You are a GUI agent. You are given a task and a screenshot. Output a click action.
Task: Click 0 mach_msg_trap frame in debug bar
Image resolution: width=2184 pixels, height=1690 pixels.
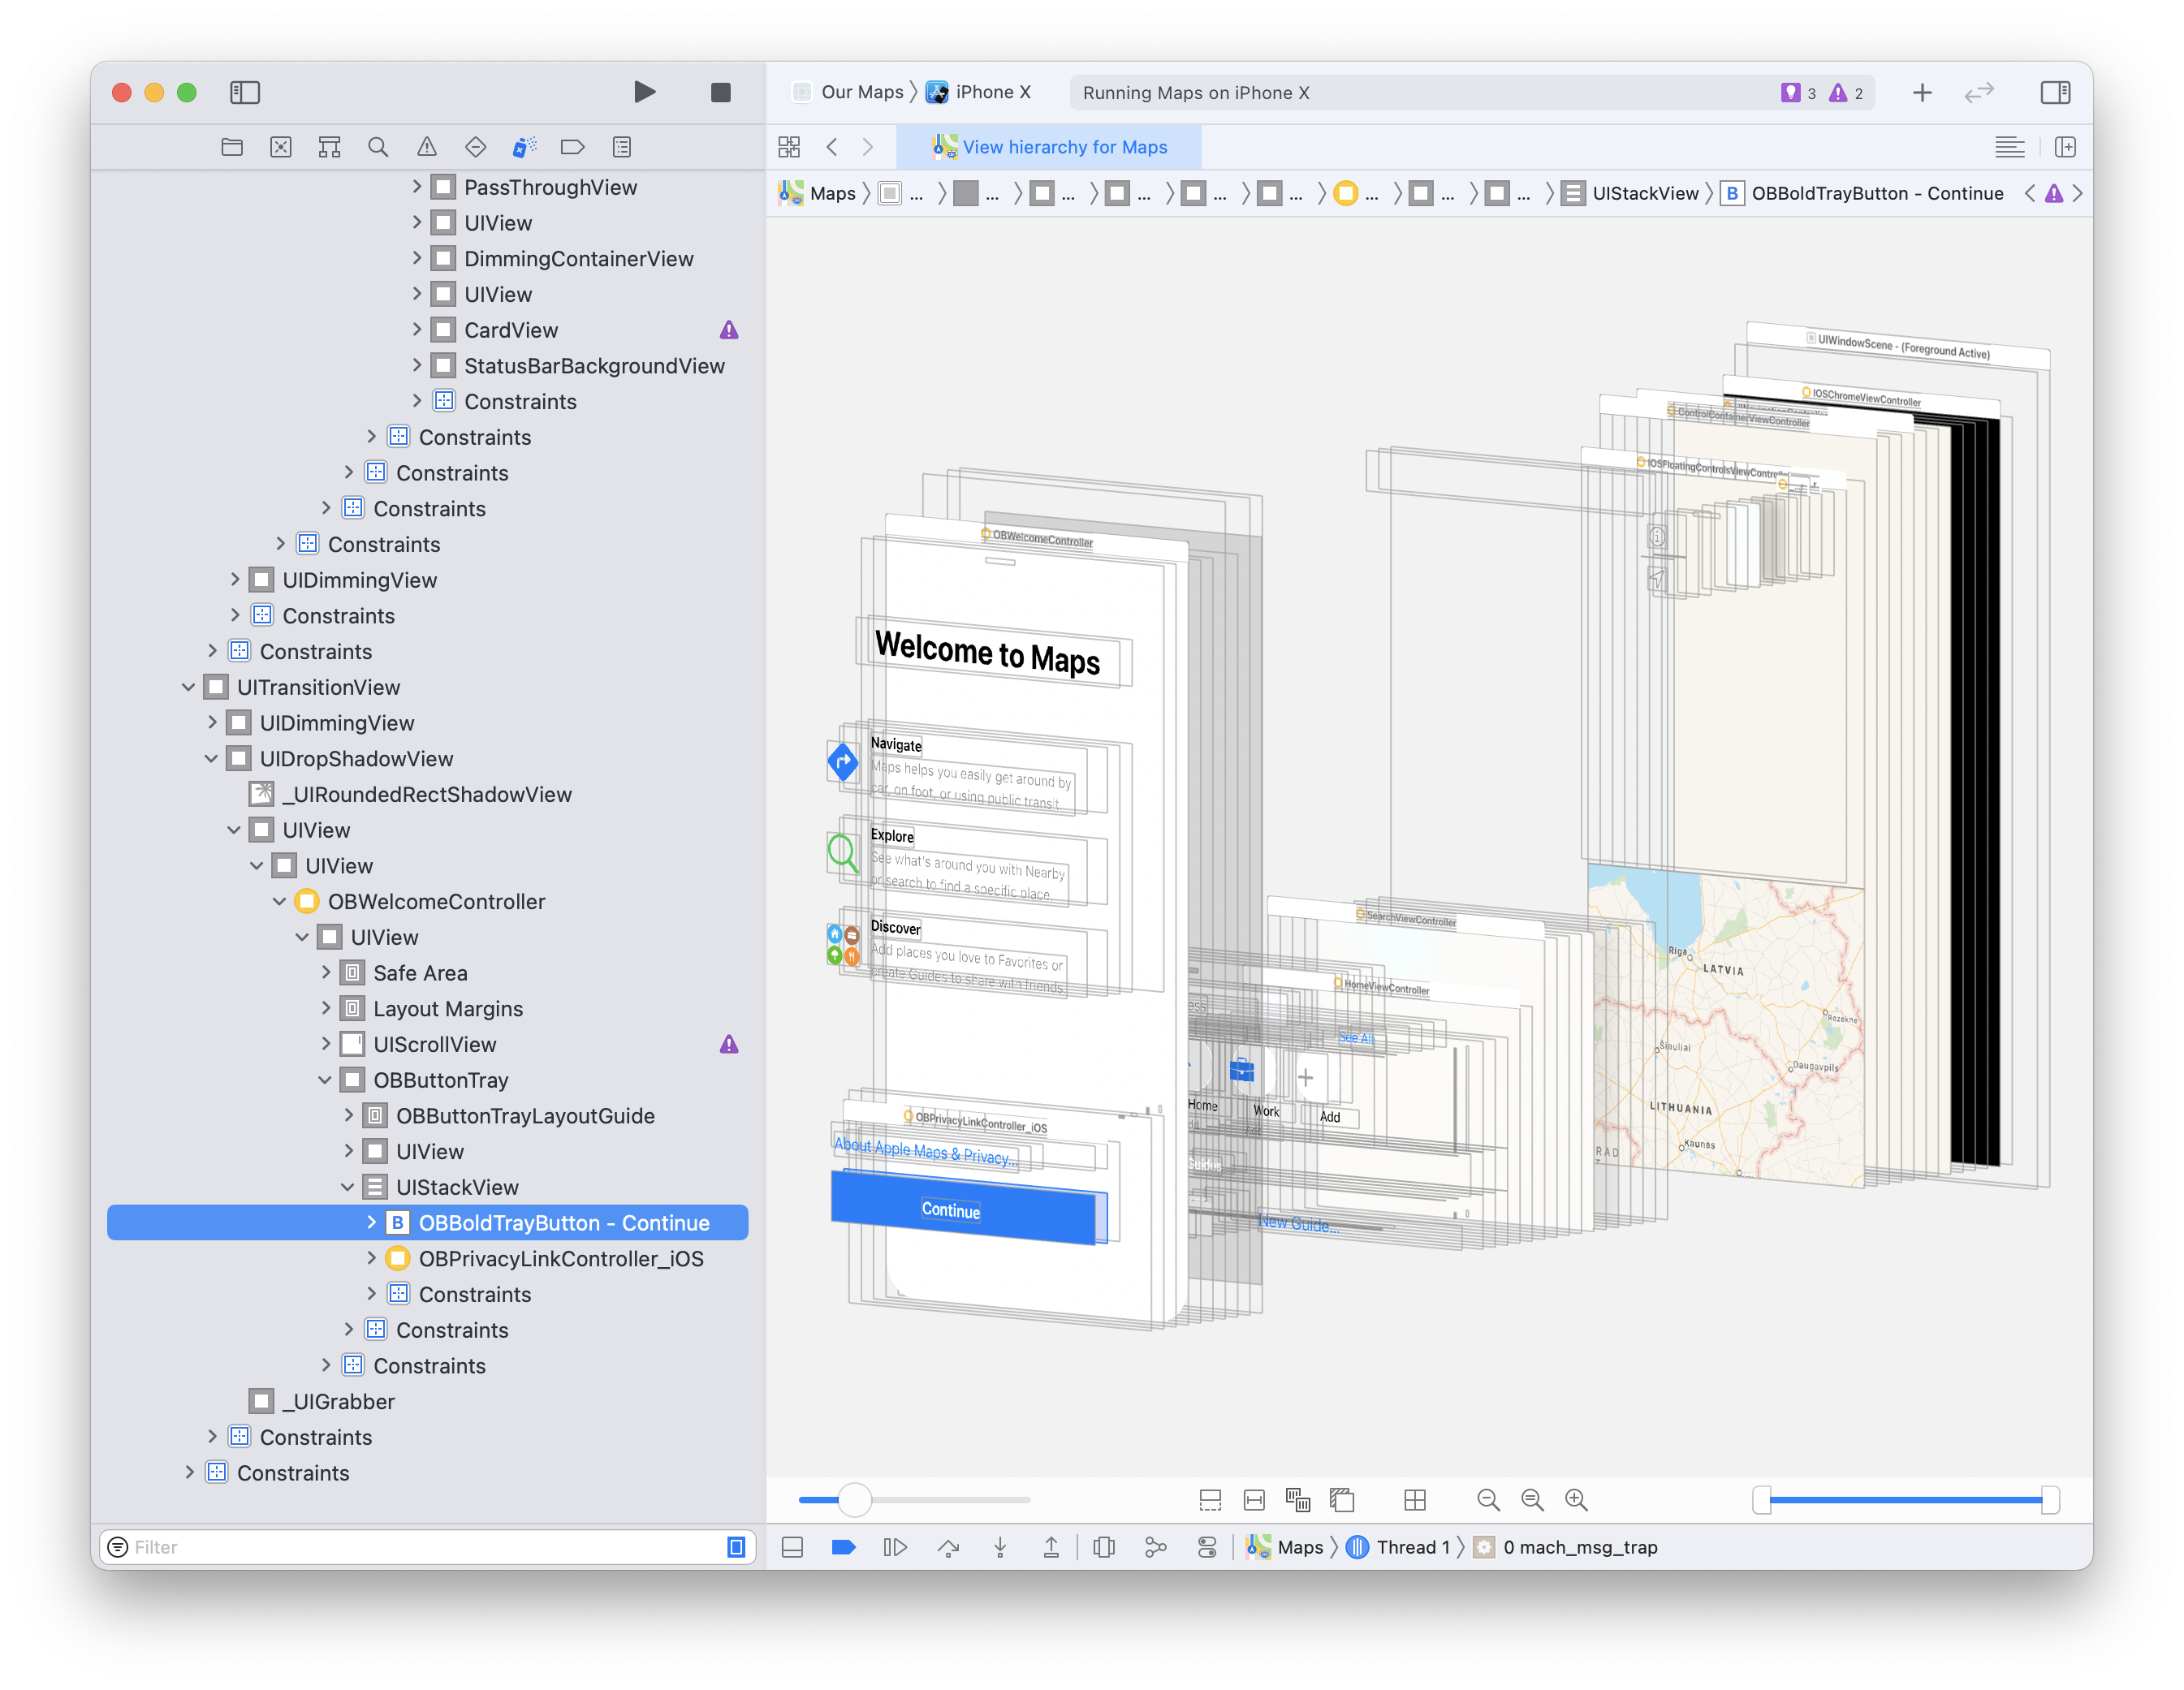[x=1566, y=1547]
